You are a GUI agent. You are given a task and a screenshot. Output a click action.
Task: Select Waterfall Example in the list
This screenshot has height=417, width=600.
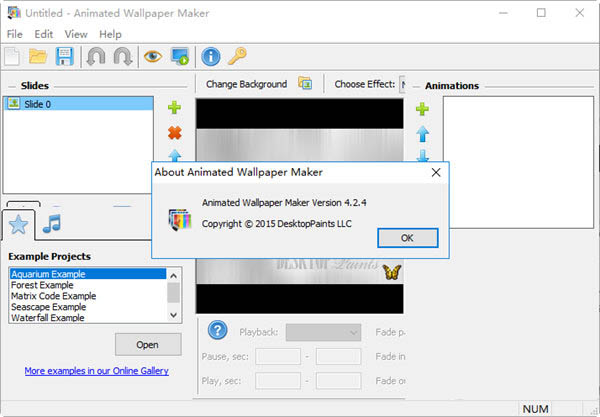88,318
